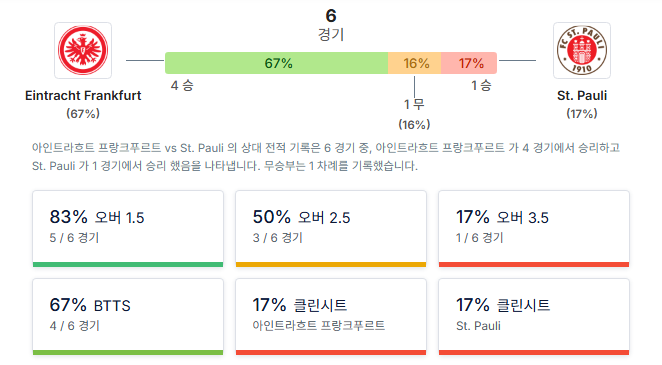Select the orange 16% draw bar segment

(x=415, y=63)
